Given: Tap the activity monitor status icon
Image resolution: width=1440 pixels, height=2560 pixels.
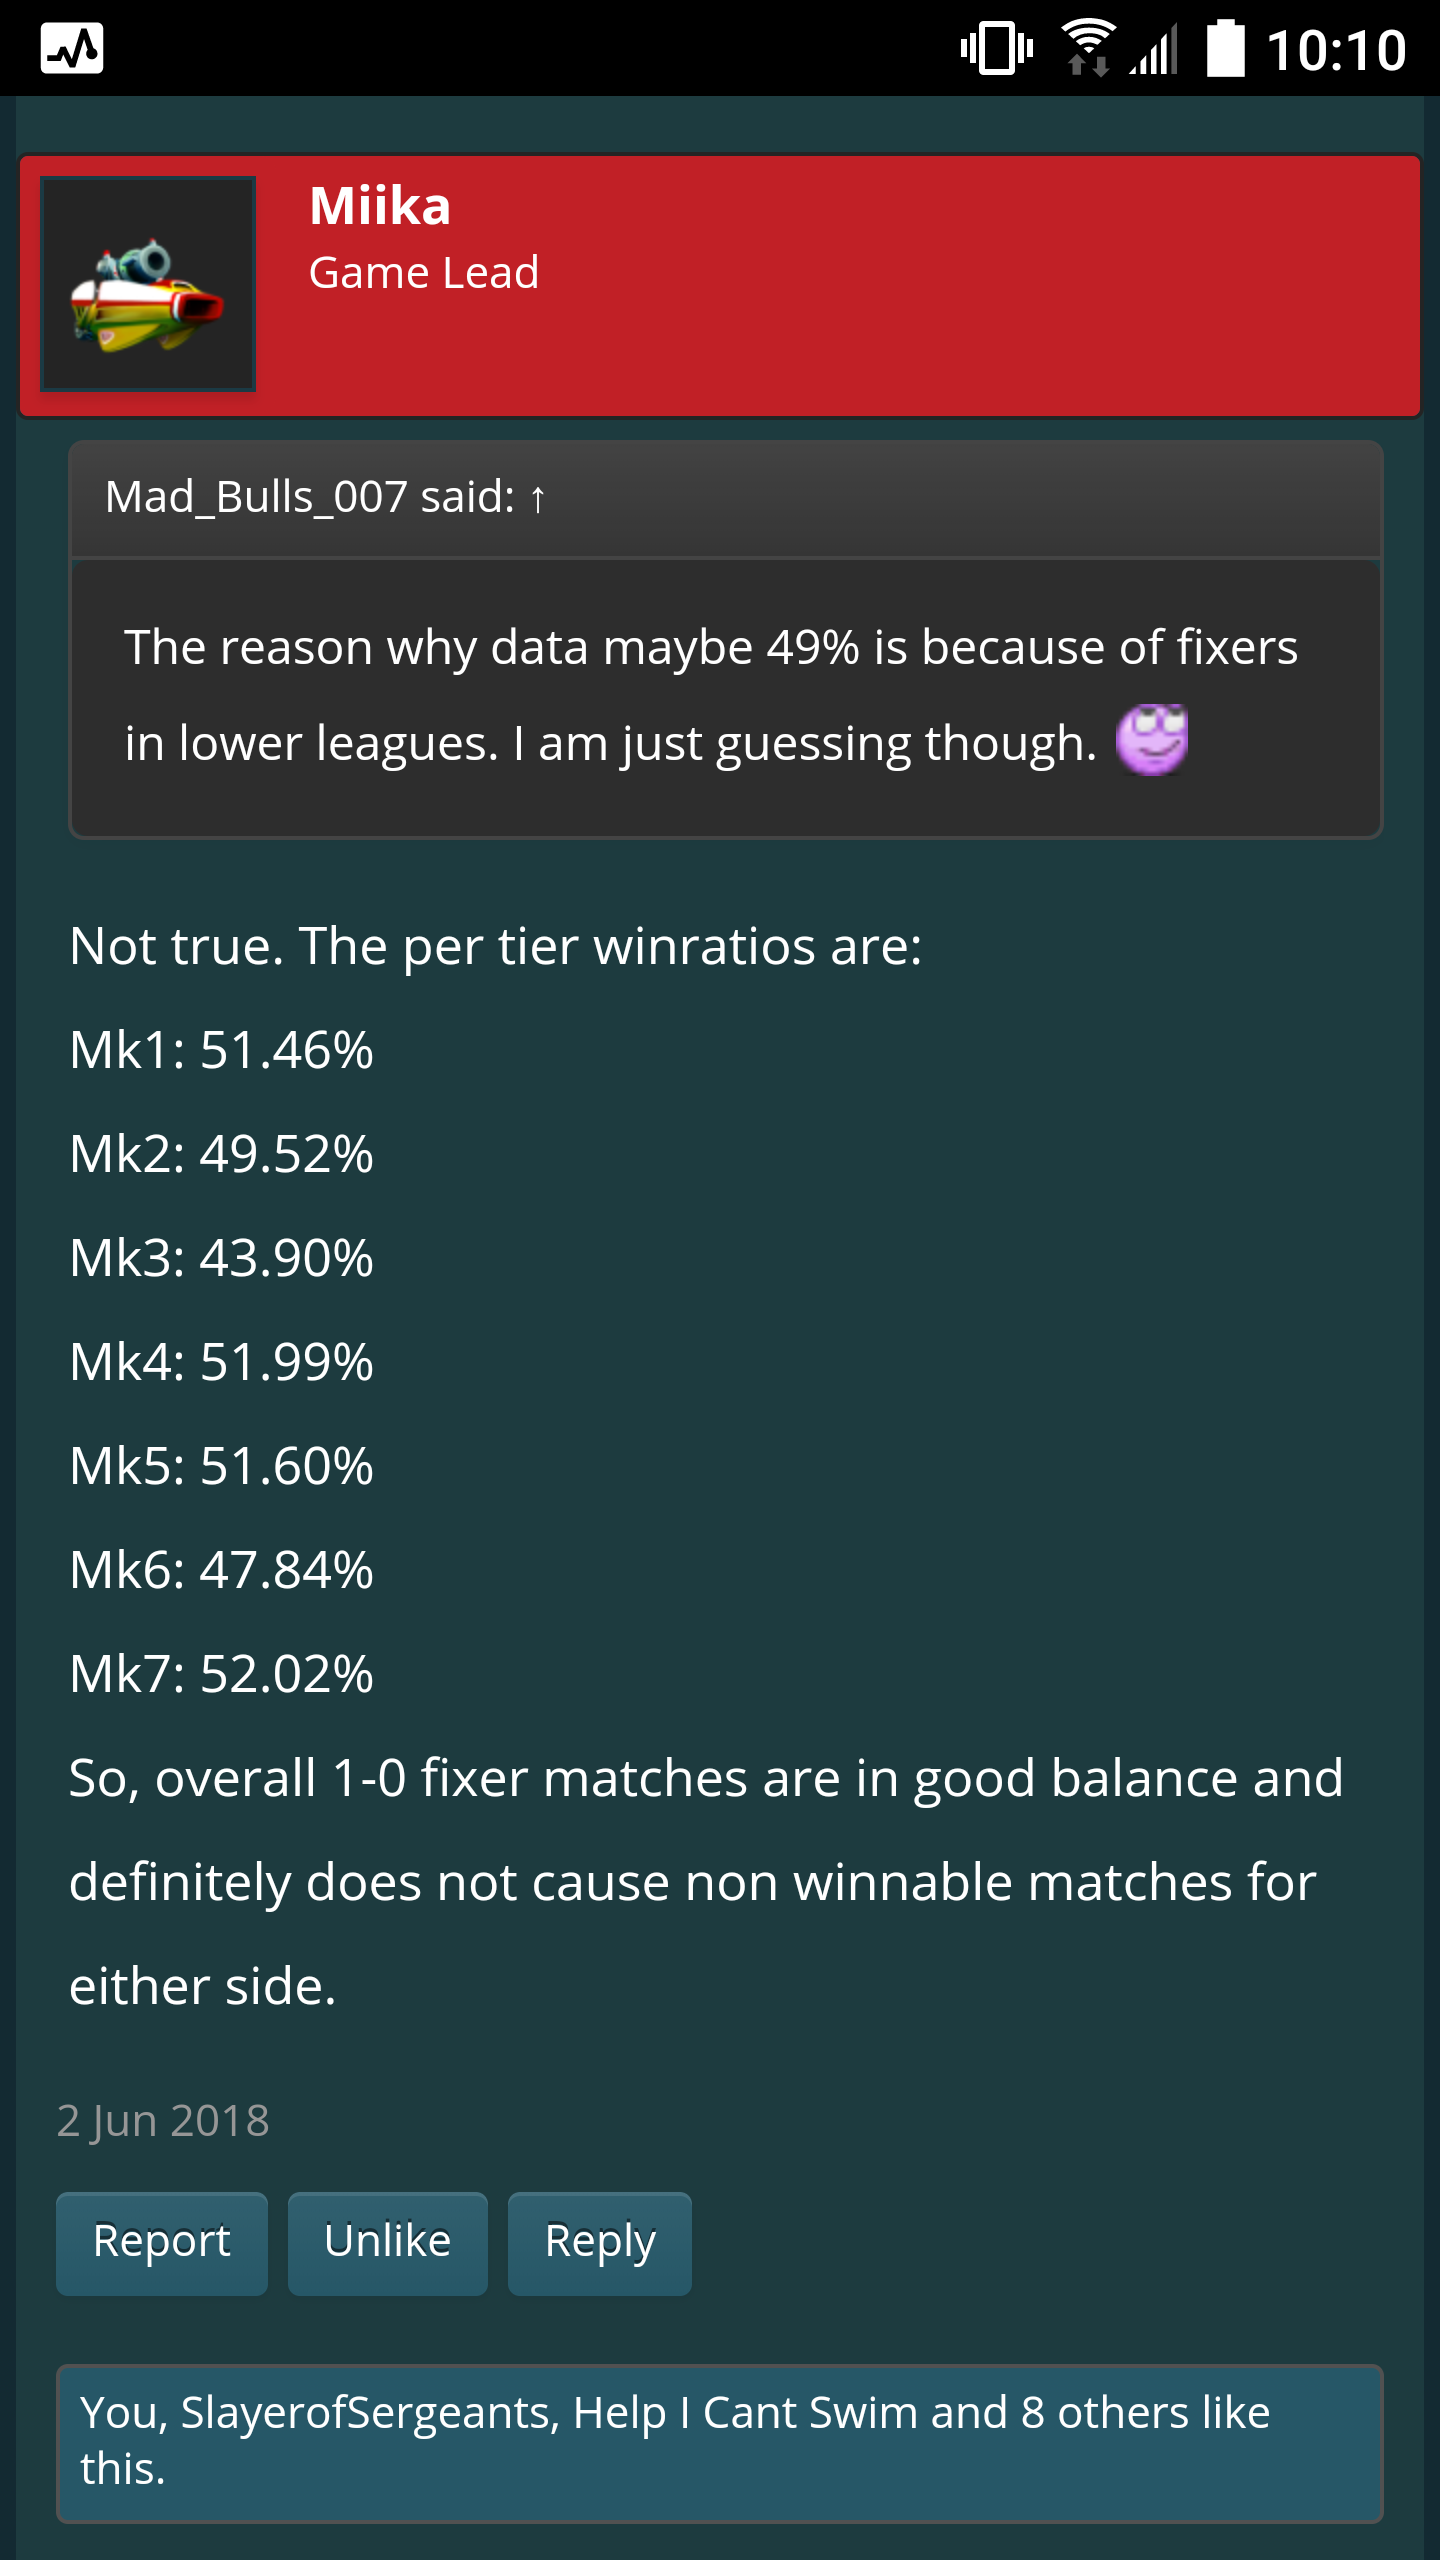Looking at the screenshot, I should [x=72, y=48].
